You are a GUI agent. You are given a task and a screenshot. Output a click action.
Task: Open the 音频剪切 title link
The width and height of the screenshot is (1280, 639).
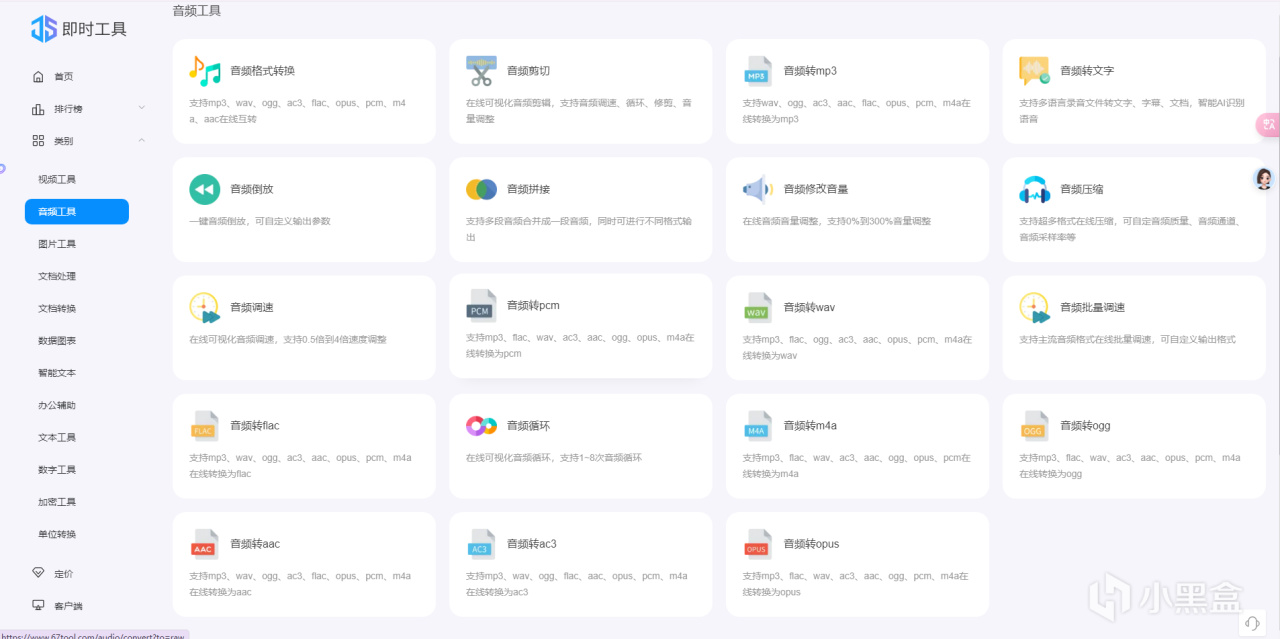point(528,71)
